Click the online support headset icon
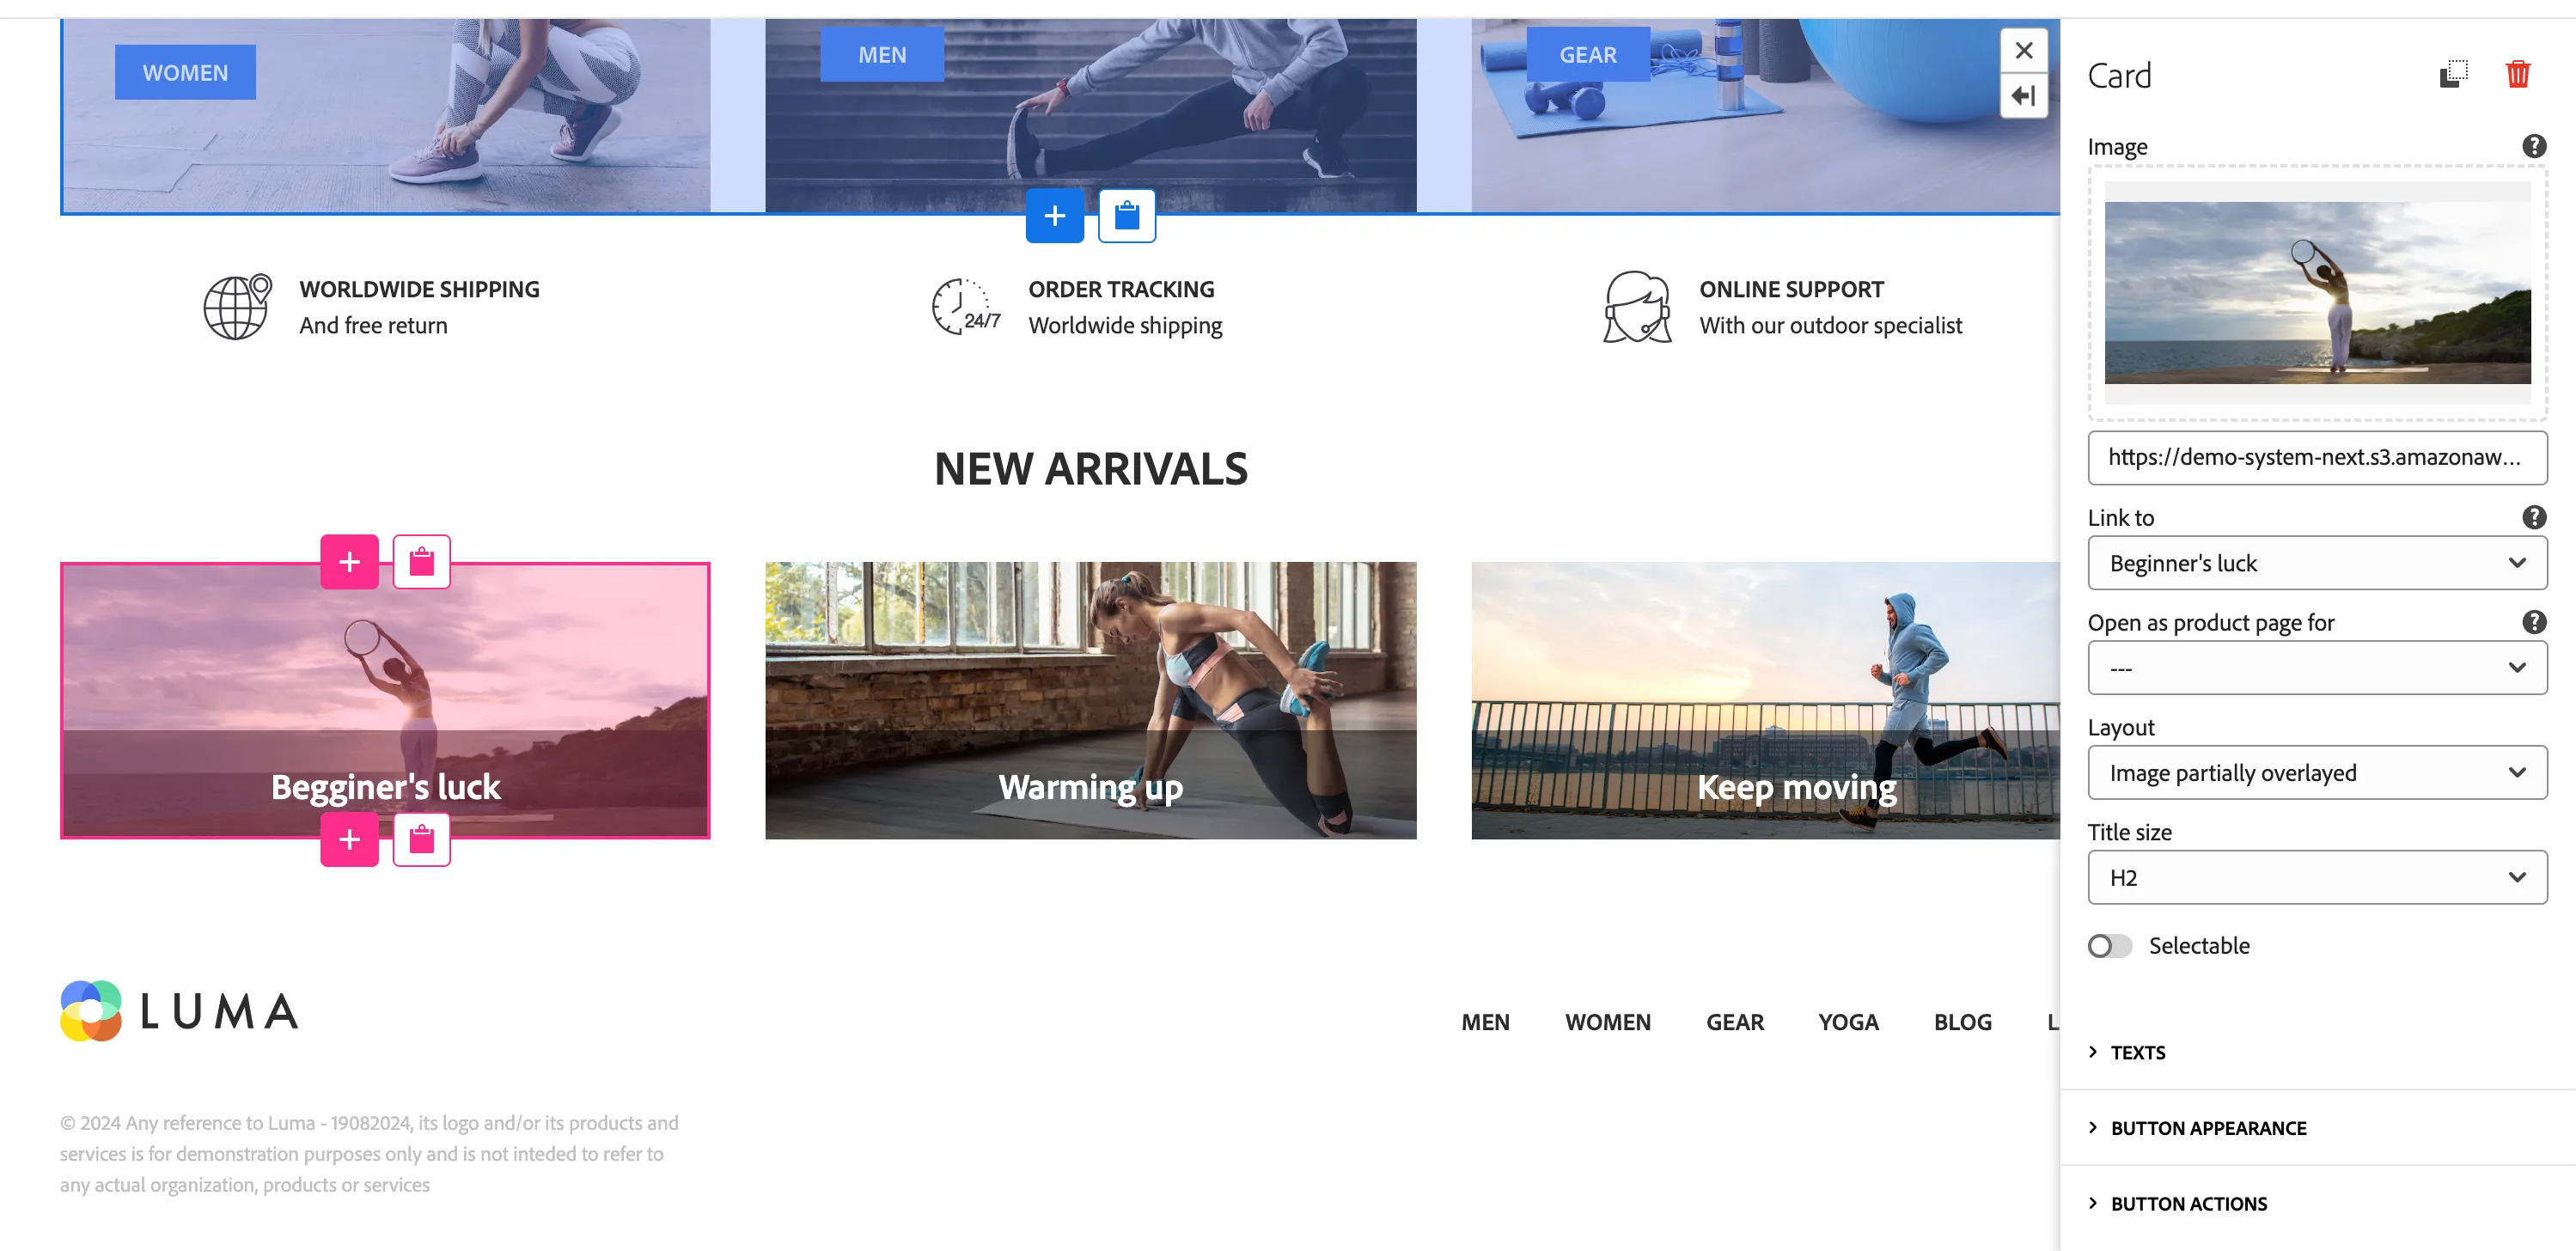Viewport: 2576px width, 1251px height. [x=1637, y=307]
